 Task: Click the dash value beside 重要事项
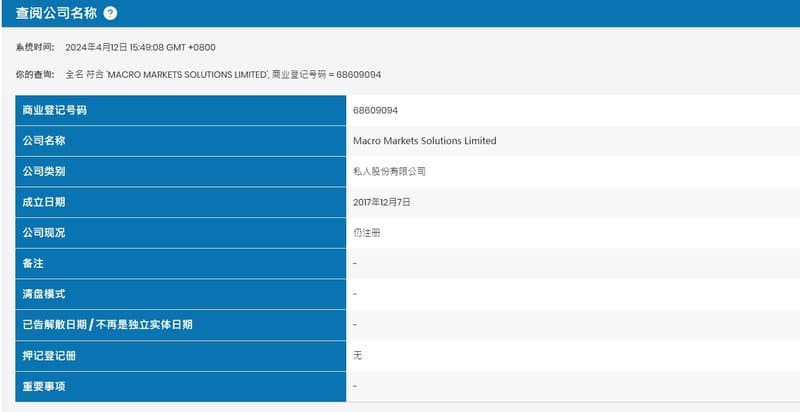tap(355, 386)
